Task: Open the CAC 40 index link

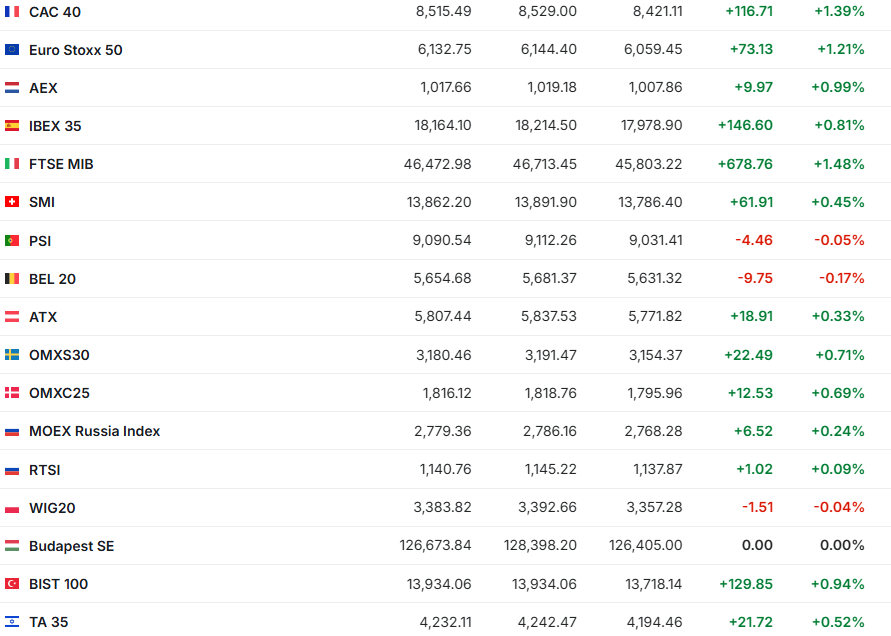Action: tap(55, 12)
